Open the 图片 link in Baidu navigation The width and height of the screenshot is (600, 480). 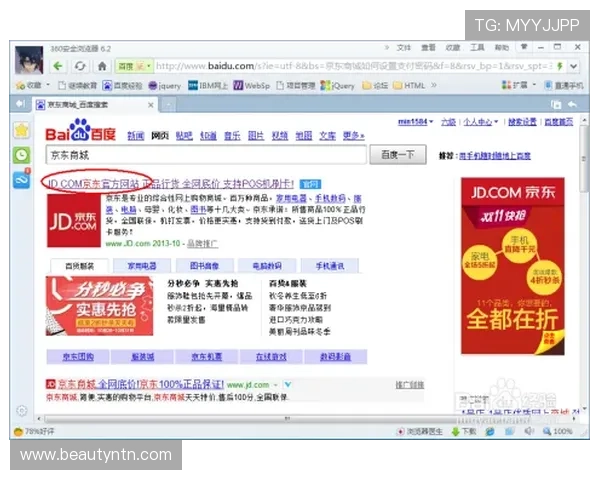pos(256,136)
